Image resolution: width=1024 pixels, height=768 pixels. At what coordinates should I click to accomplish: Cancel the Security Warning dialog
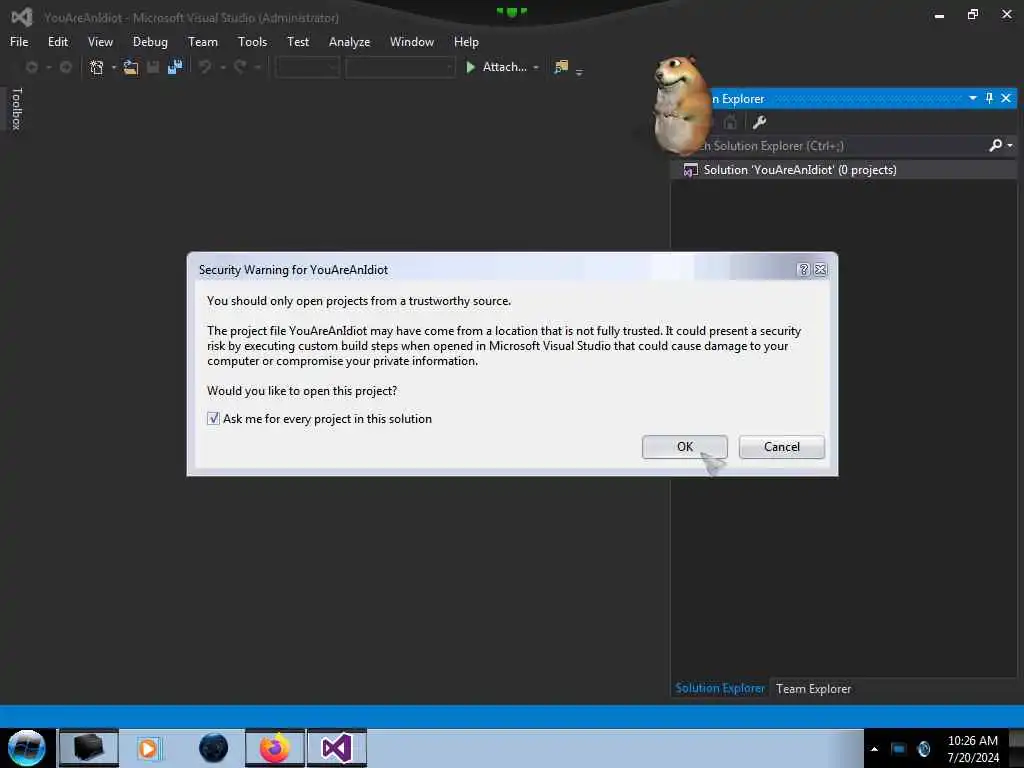[x=782, y=447]
